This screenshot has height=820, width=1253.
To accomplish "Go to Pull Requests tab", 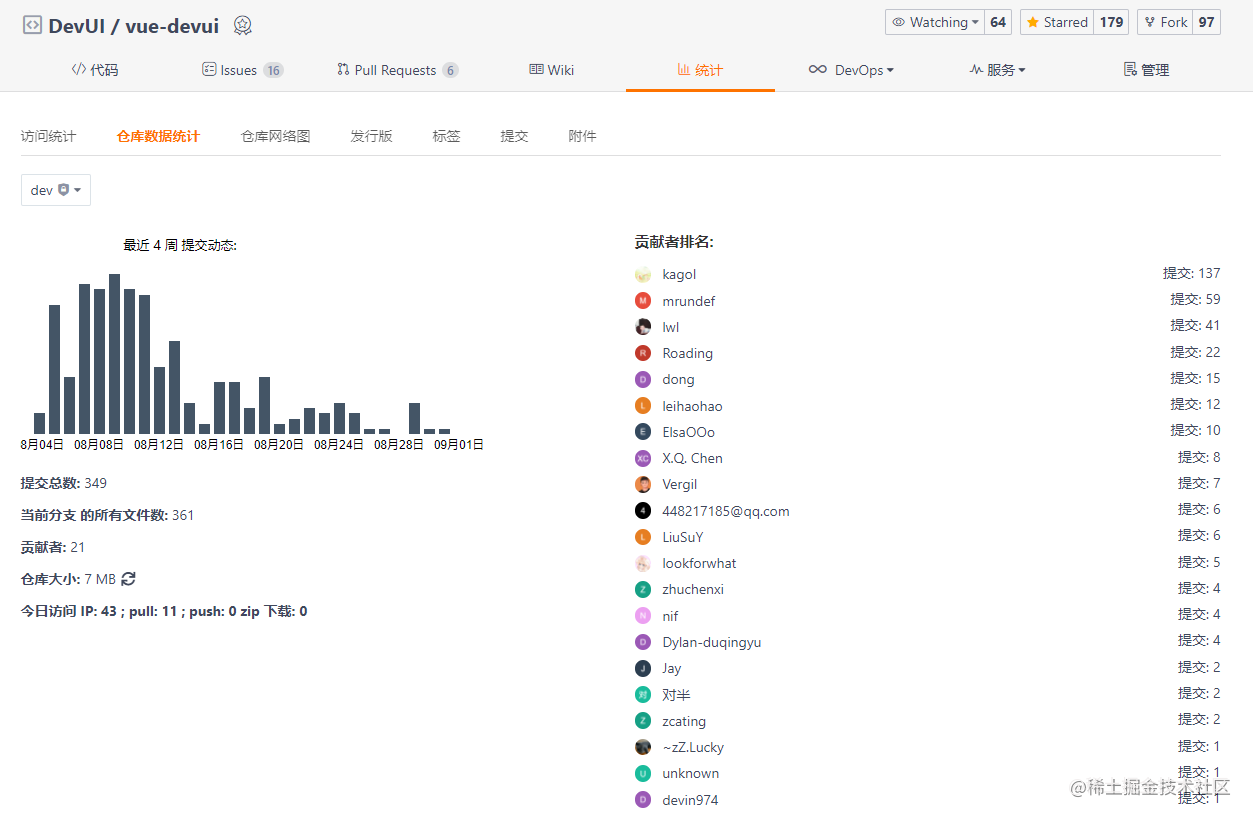I will (x=397, y=70).
